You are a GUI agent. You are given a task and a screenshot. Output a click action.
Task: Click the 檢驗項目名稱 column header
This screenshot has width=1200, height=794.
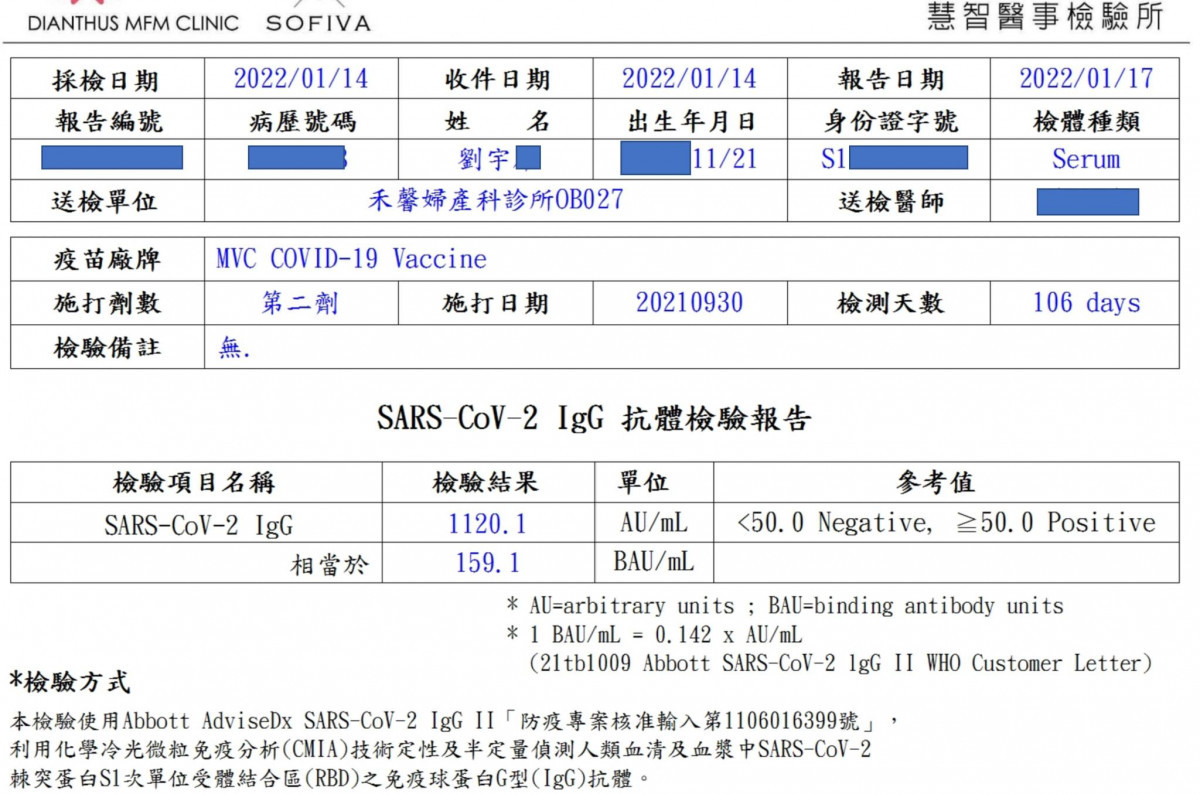point(194,484)
